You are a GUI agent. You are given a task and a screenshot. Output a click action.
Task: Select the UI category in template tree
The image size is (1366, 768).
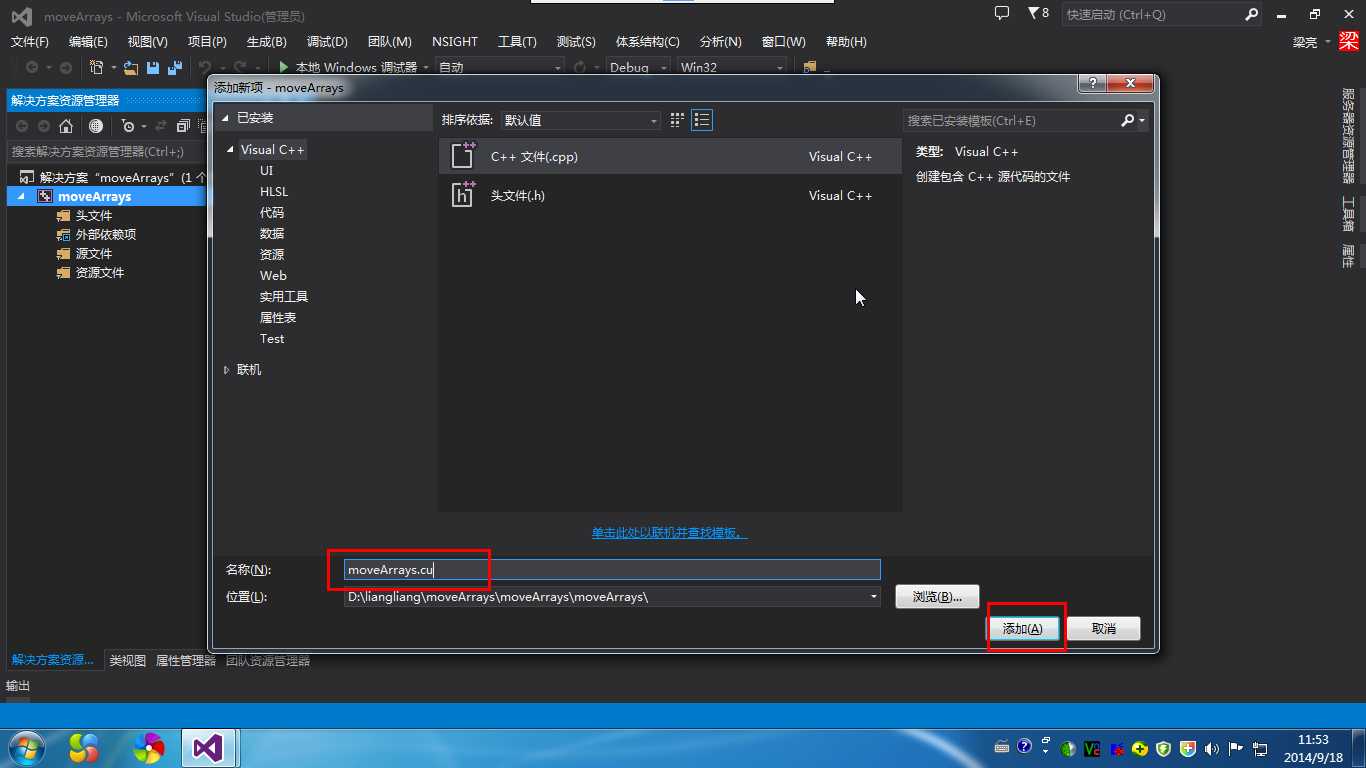pyautogui.click(x=266, y=171)
